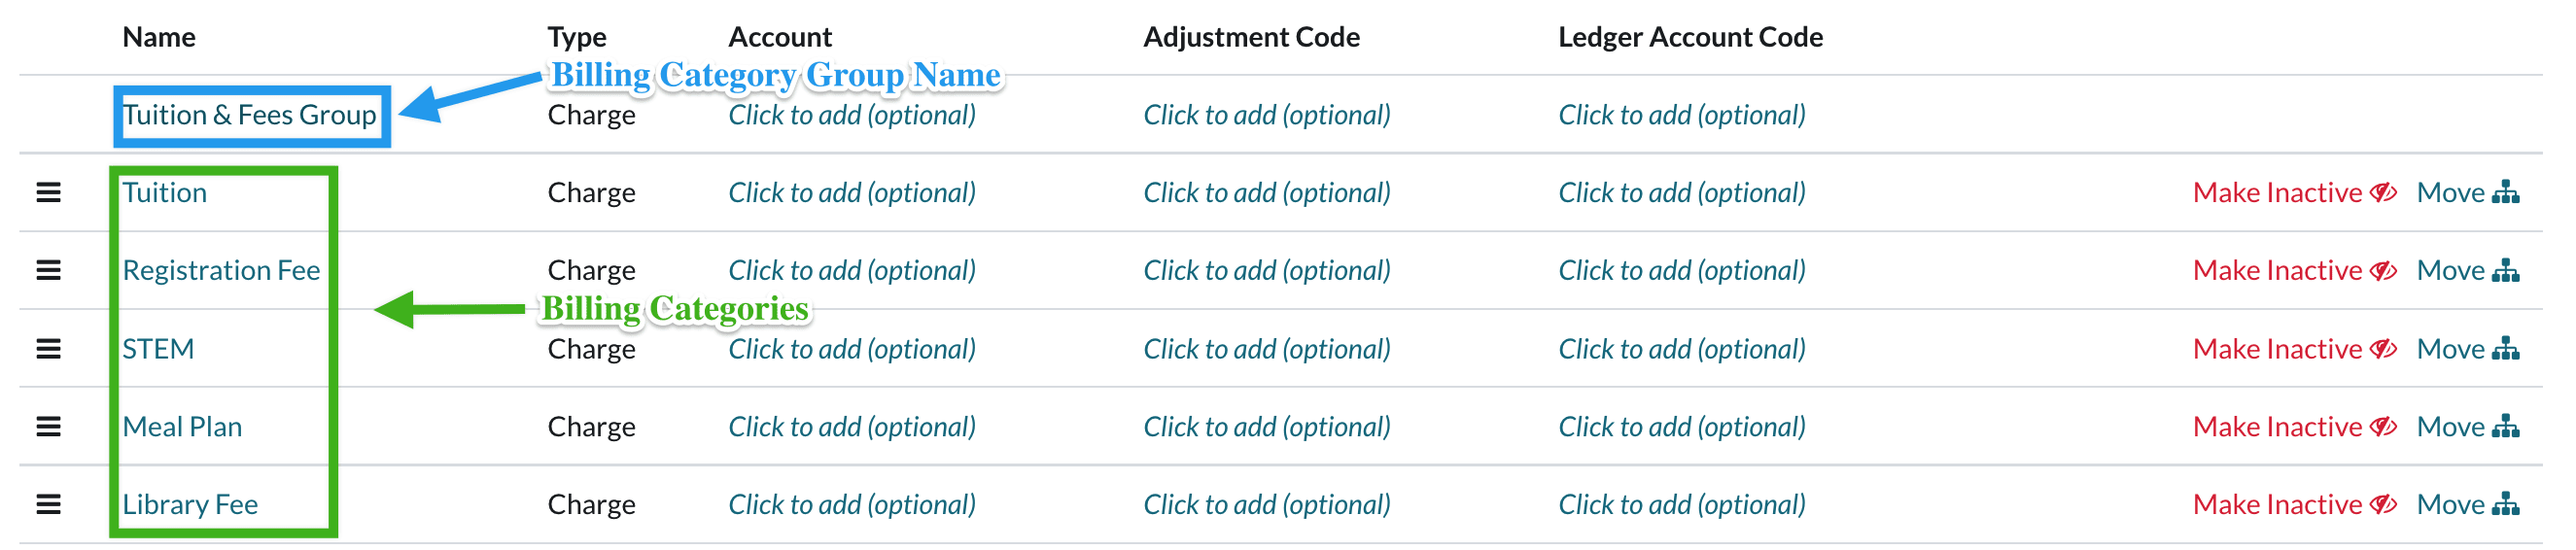
Task: Open the Library Fee billing category
Action: 190,505
